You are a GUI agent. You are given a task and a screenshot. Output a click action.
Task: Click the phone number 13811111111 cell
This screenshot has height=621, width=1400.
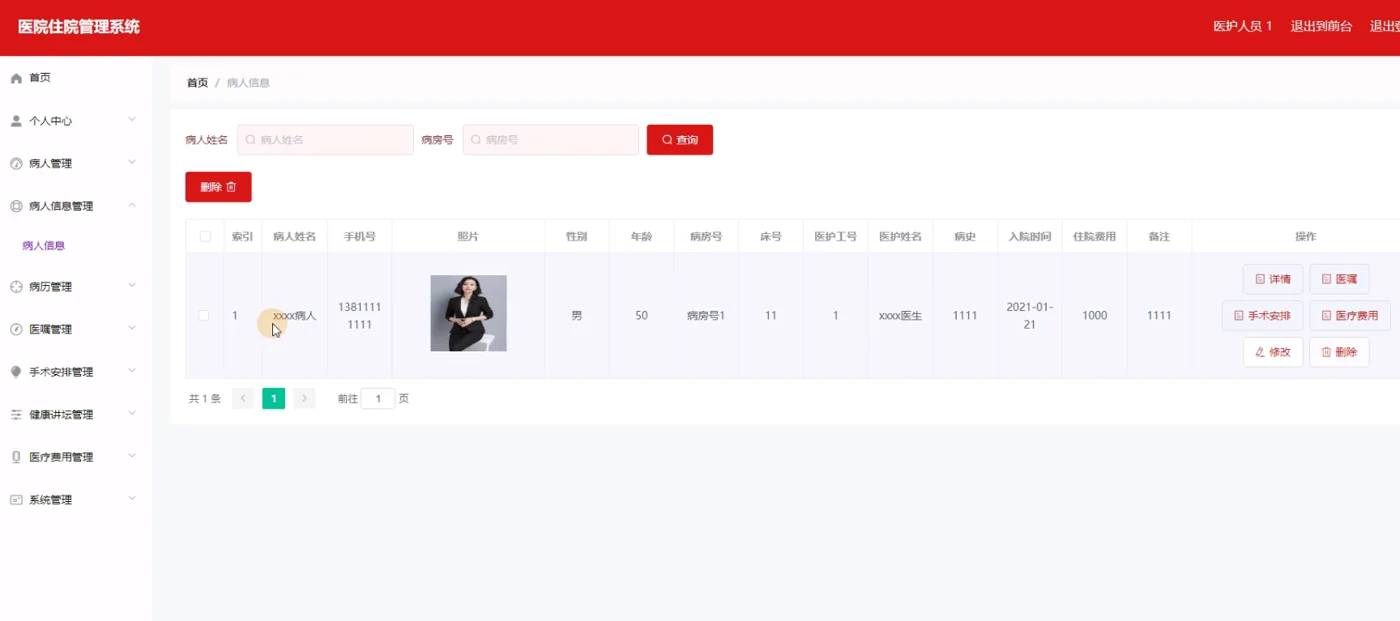[x=359, y=315]
